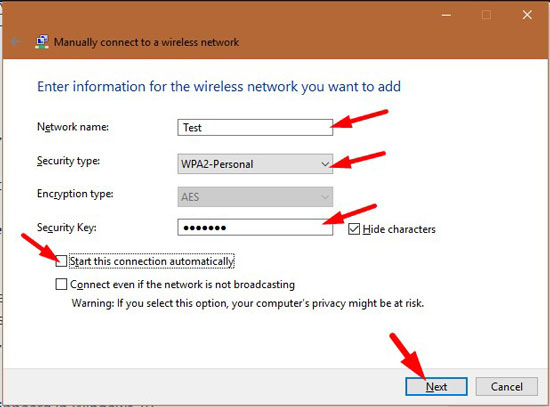Click the Next button
The width and height of the screenshot is (550, 407).
[x=436, y=387]
